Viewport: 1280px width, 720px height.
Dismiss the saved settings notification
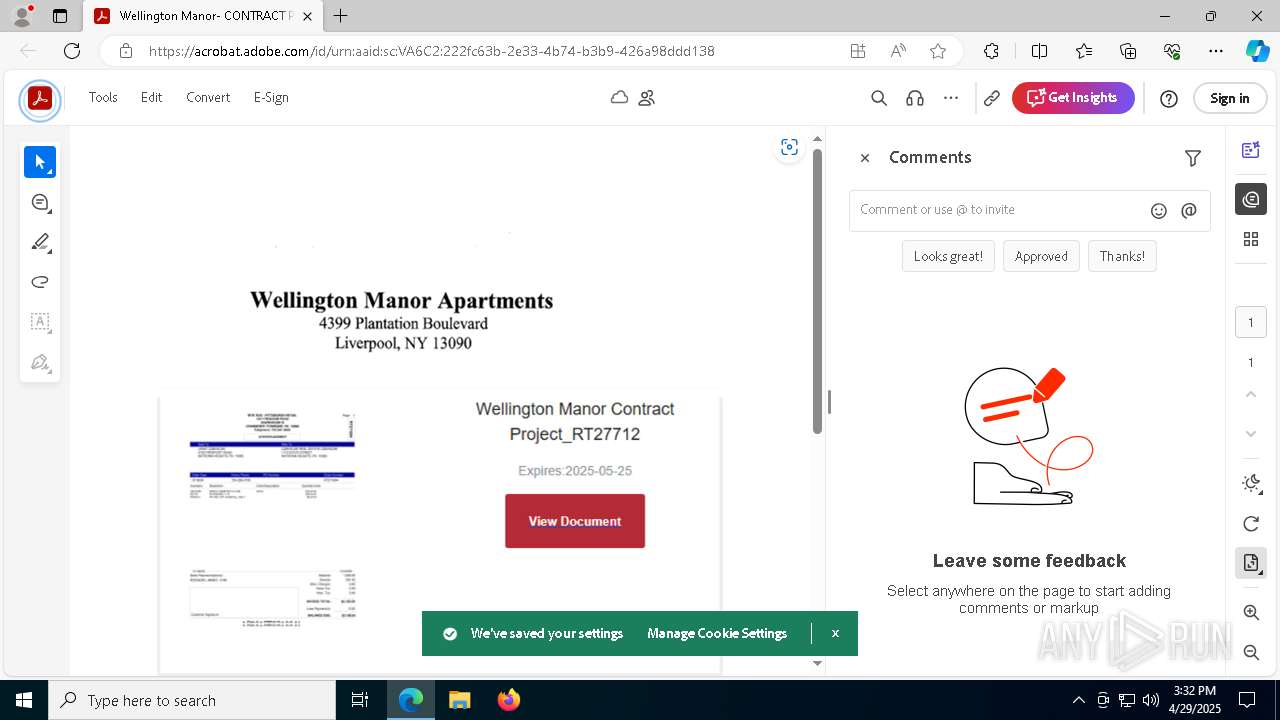835,634
